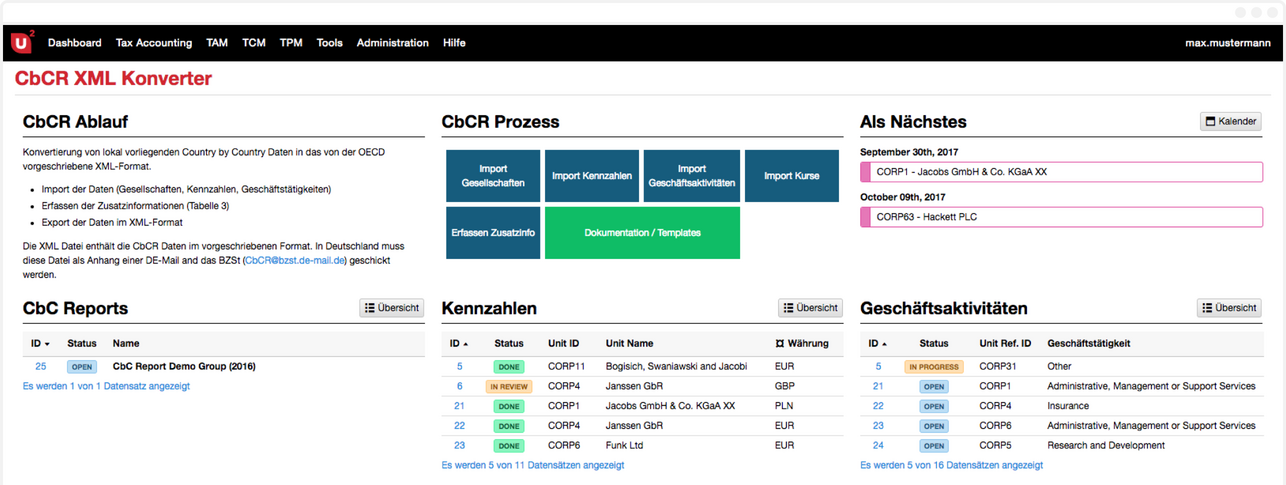Open the CORP63 - Hackett PLC event
The image size is (1286, 485).
(1061, 216)
